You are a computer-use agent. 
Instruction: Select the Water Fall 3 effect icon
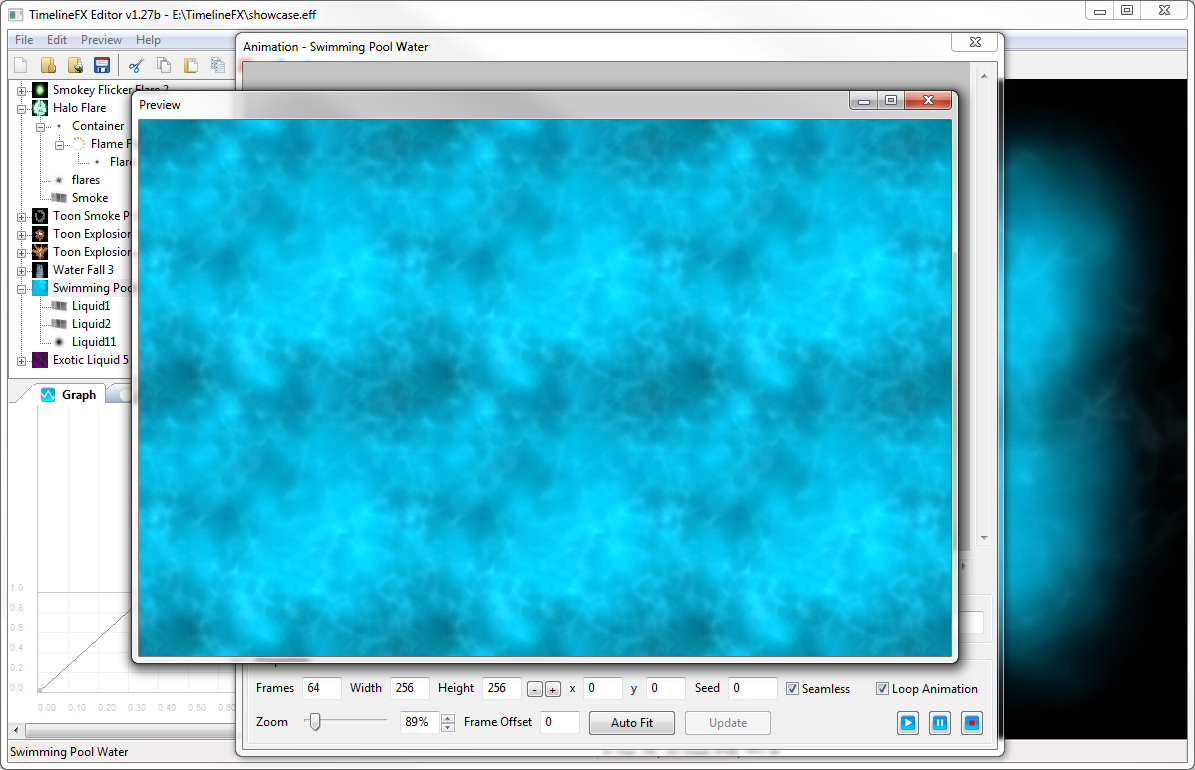[39, 269]
